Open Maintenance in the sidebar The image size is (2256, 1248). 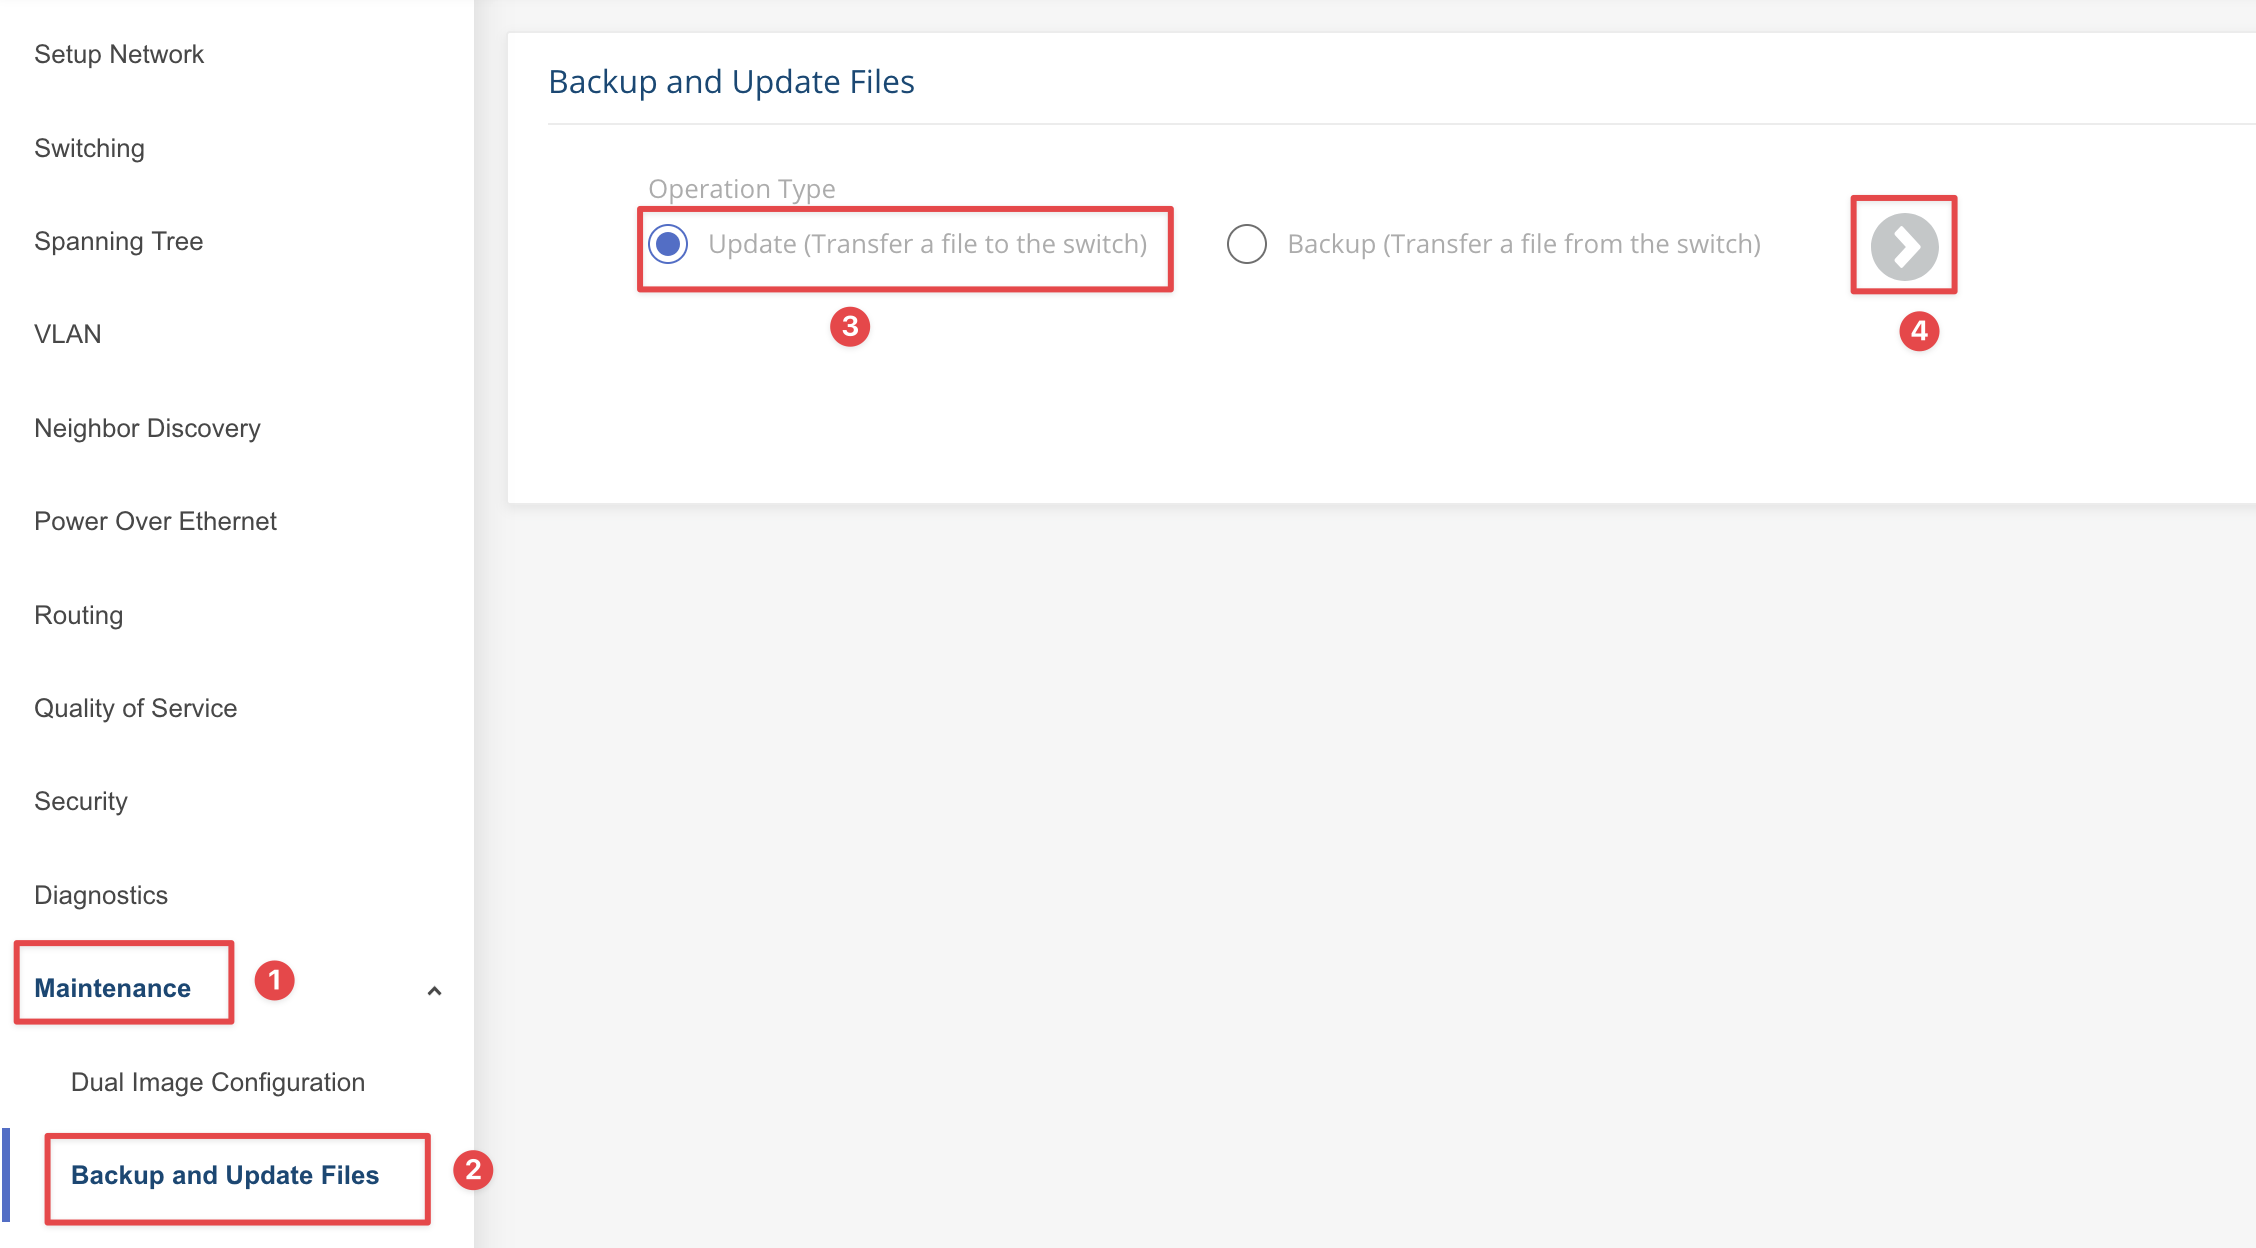(113, 988)
